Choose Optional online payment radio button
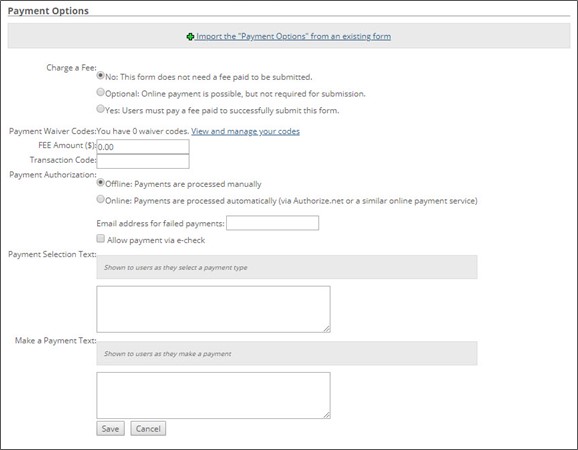Image resolution: width=578 pixels, height=450 pixels. coord(100,92)
